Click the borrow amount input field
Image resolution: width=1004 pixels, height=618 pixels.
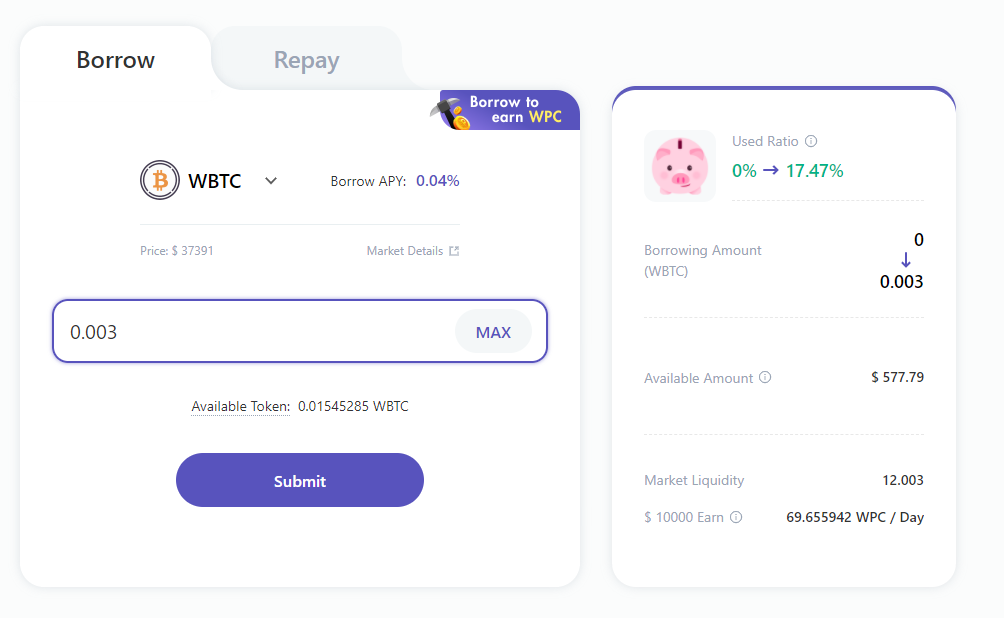click(300, 331)
